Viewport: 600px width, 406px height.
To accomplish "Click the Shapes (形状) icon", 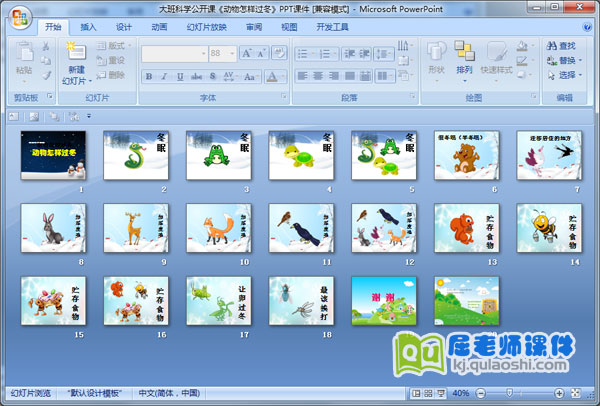I will click(x=436, y=52).
